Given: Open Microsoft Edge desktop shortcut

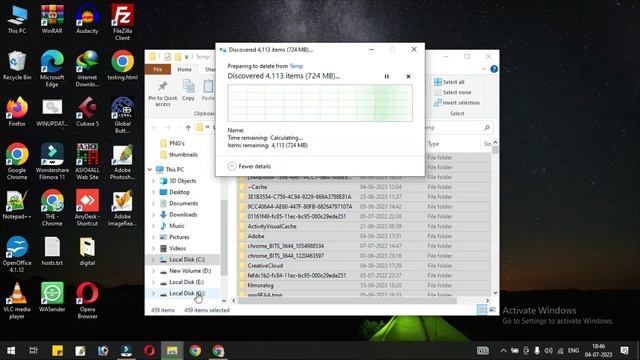Looking at the screenshot, I should pyautogui.click(x=52, y=69).
